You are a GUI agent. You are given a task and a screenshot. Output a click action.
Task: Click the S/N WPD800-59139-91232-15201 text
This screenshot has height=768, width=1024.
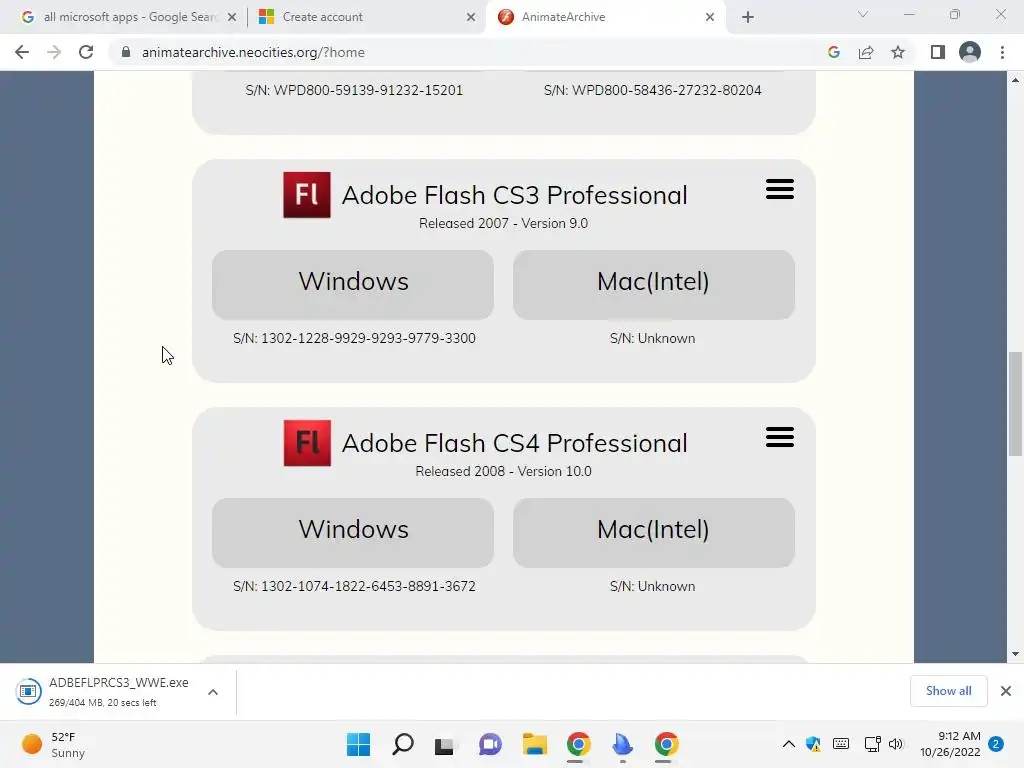coord(354,90)
